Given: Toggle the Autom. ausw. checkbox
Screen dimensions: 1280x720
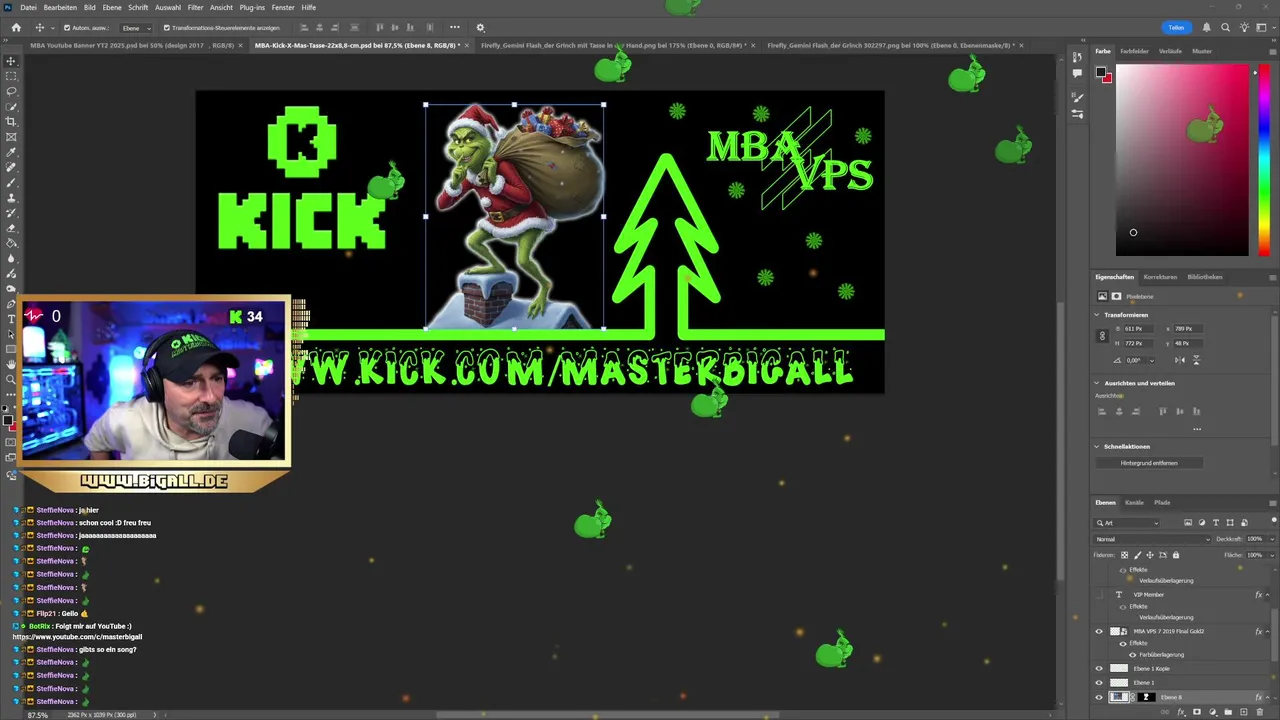Looking at the screenshot, I should [x=67, y=28].
